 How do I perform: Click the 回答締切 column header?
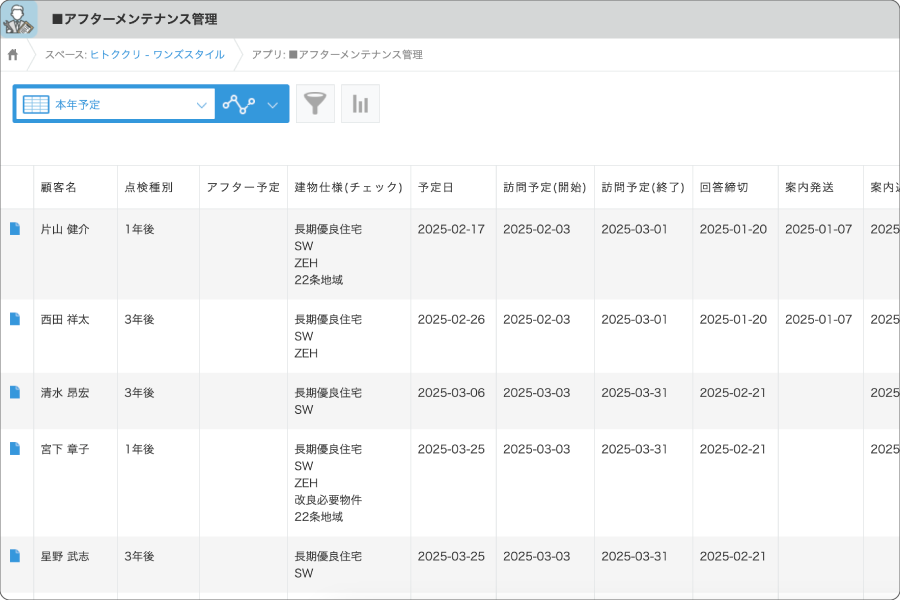724,187
